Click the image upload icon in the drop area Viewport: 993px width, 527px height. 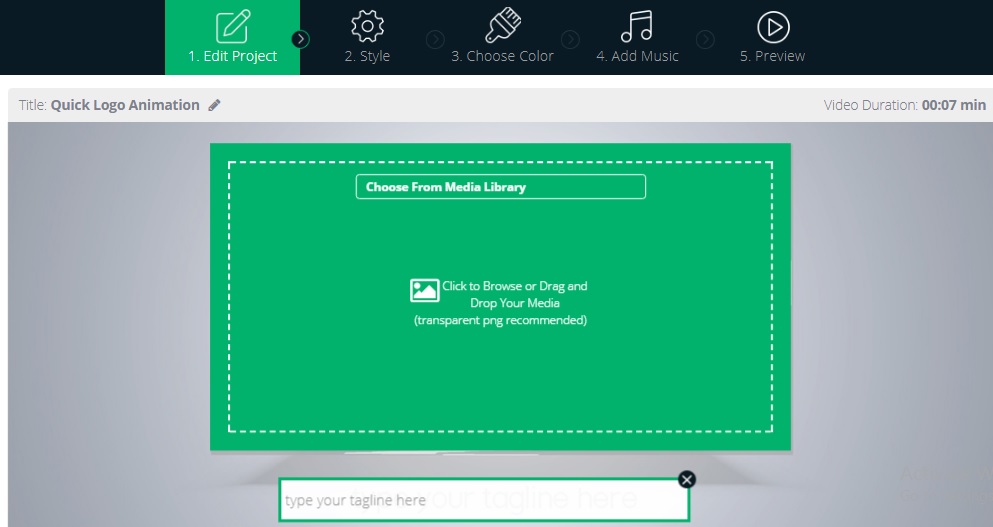pyautogui.click(x=424, y=290)
